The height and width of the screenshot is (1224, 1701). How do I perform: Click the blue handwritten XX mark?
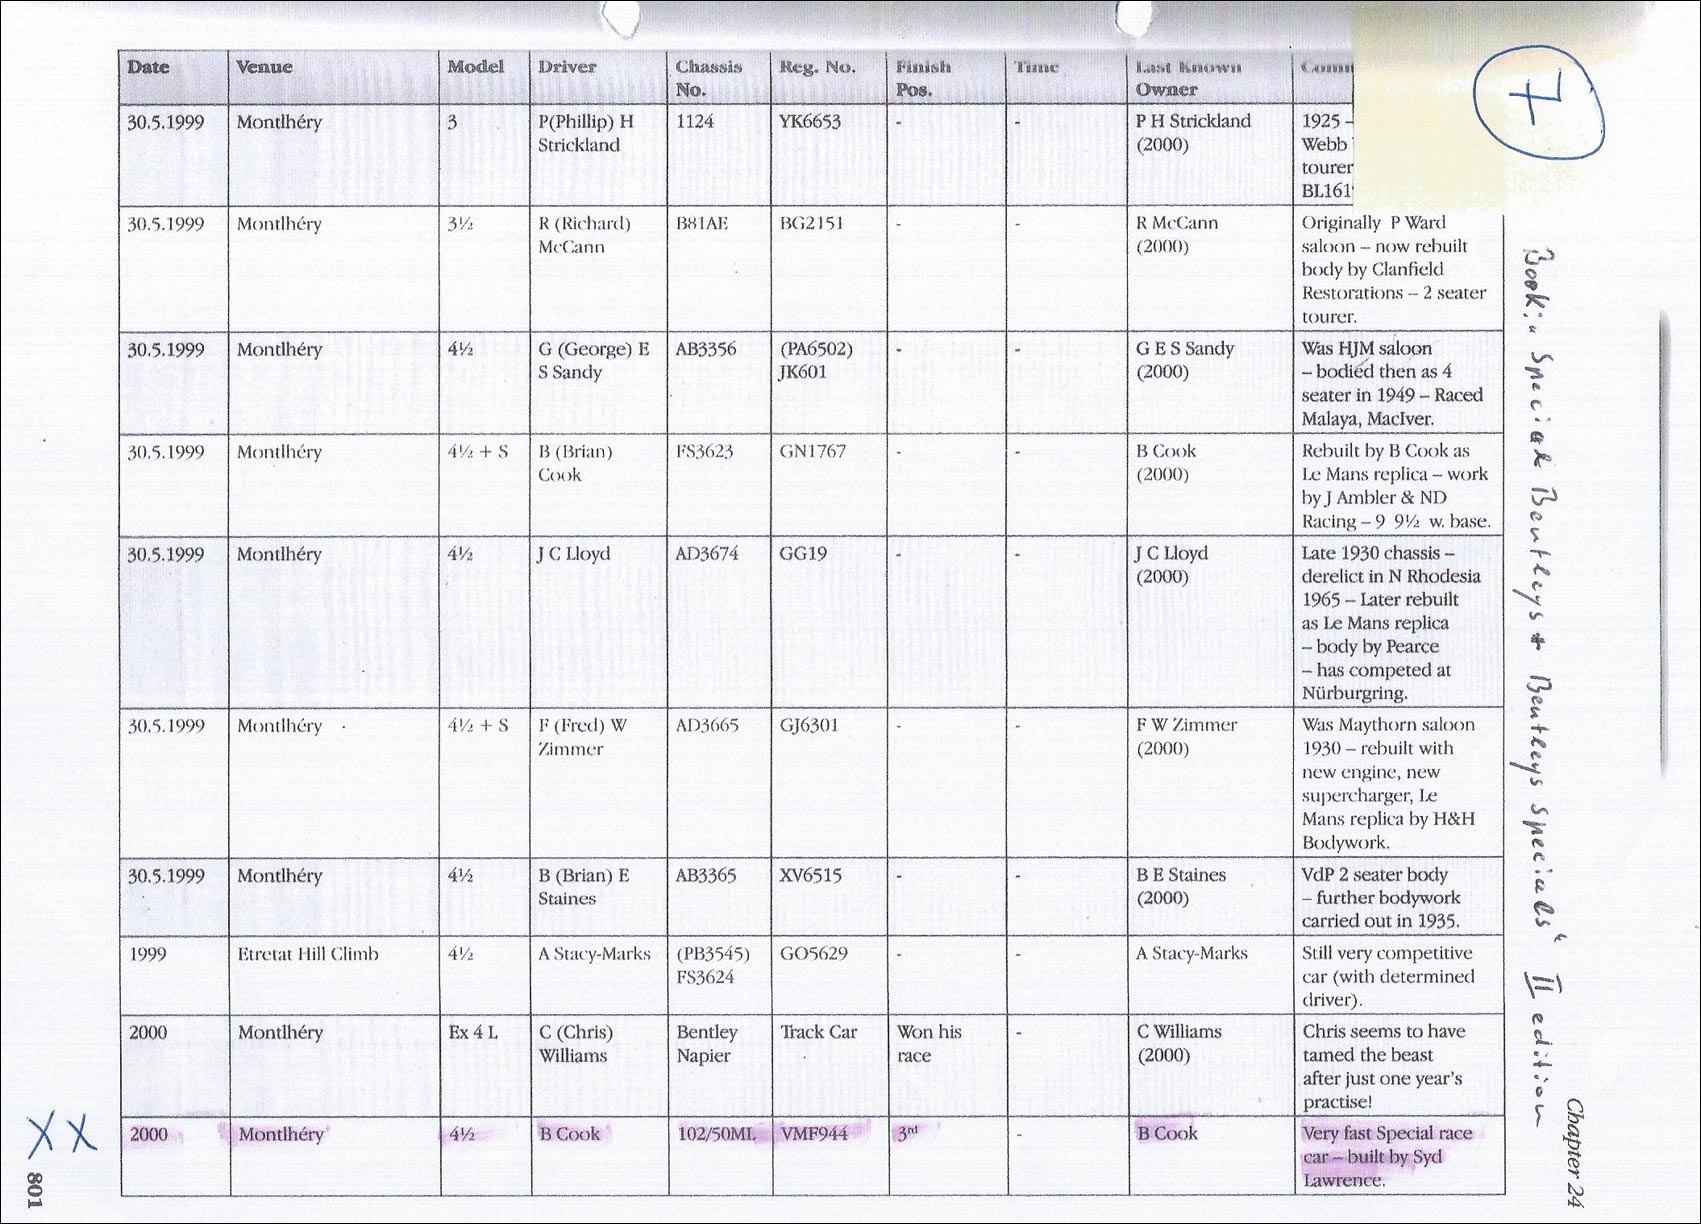[61, 1135]
